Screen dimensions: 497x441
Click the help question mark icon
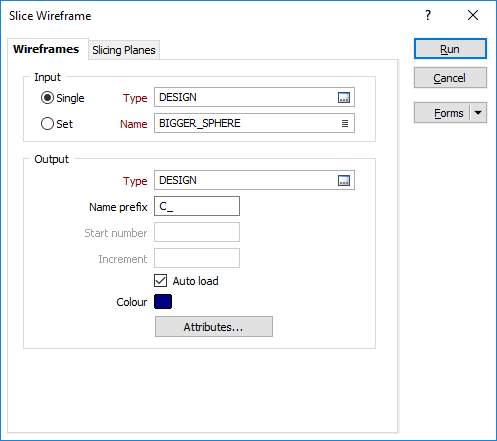(428, 15)
